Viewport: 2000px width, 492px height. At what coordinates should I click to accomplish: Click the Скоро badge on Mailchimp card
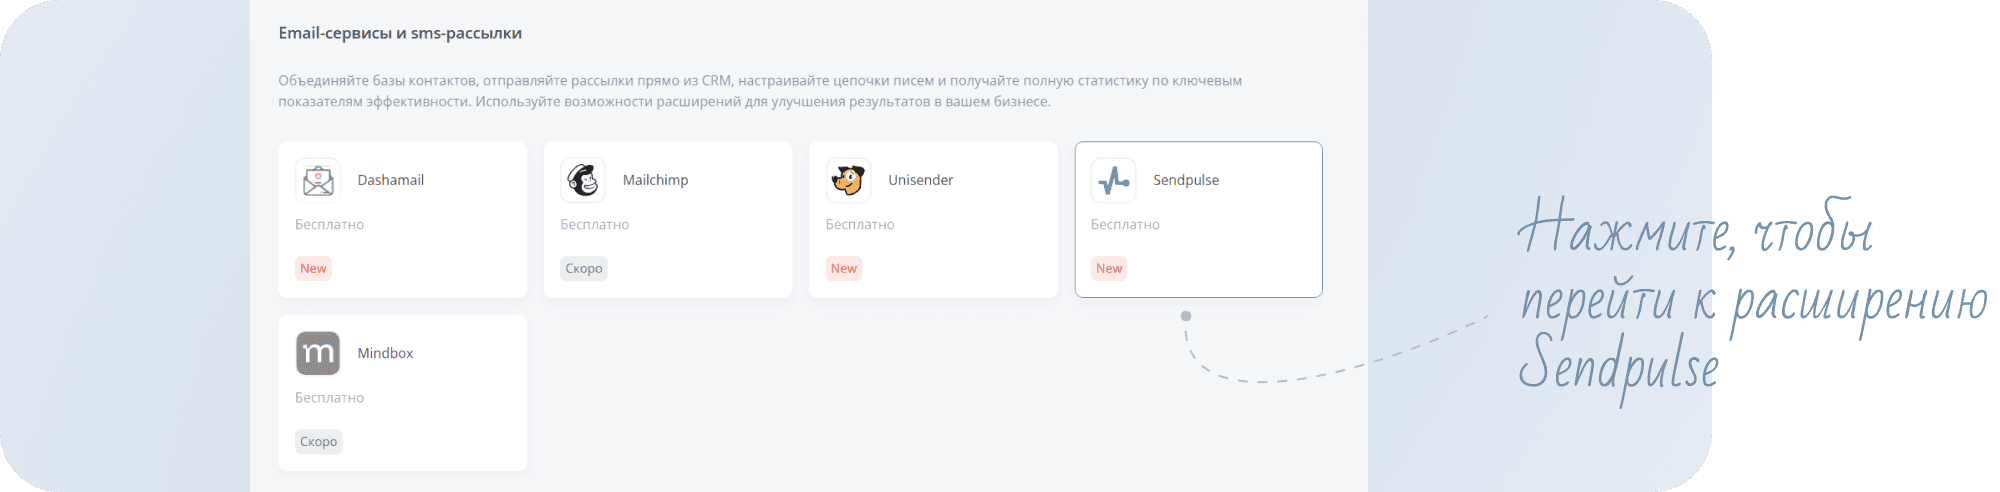(583, 268)
